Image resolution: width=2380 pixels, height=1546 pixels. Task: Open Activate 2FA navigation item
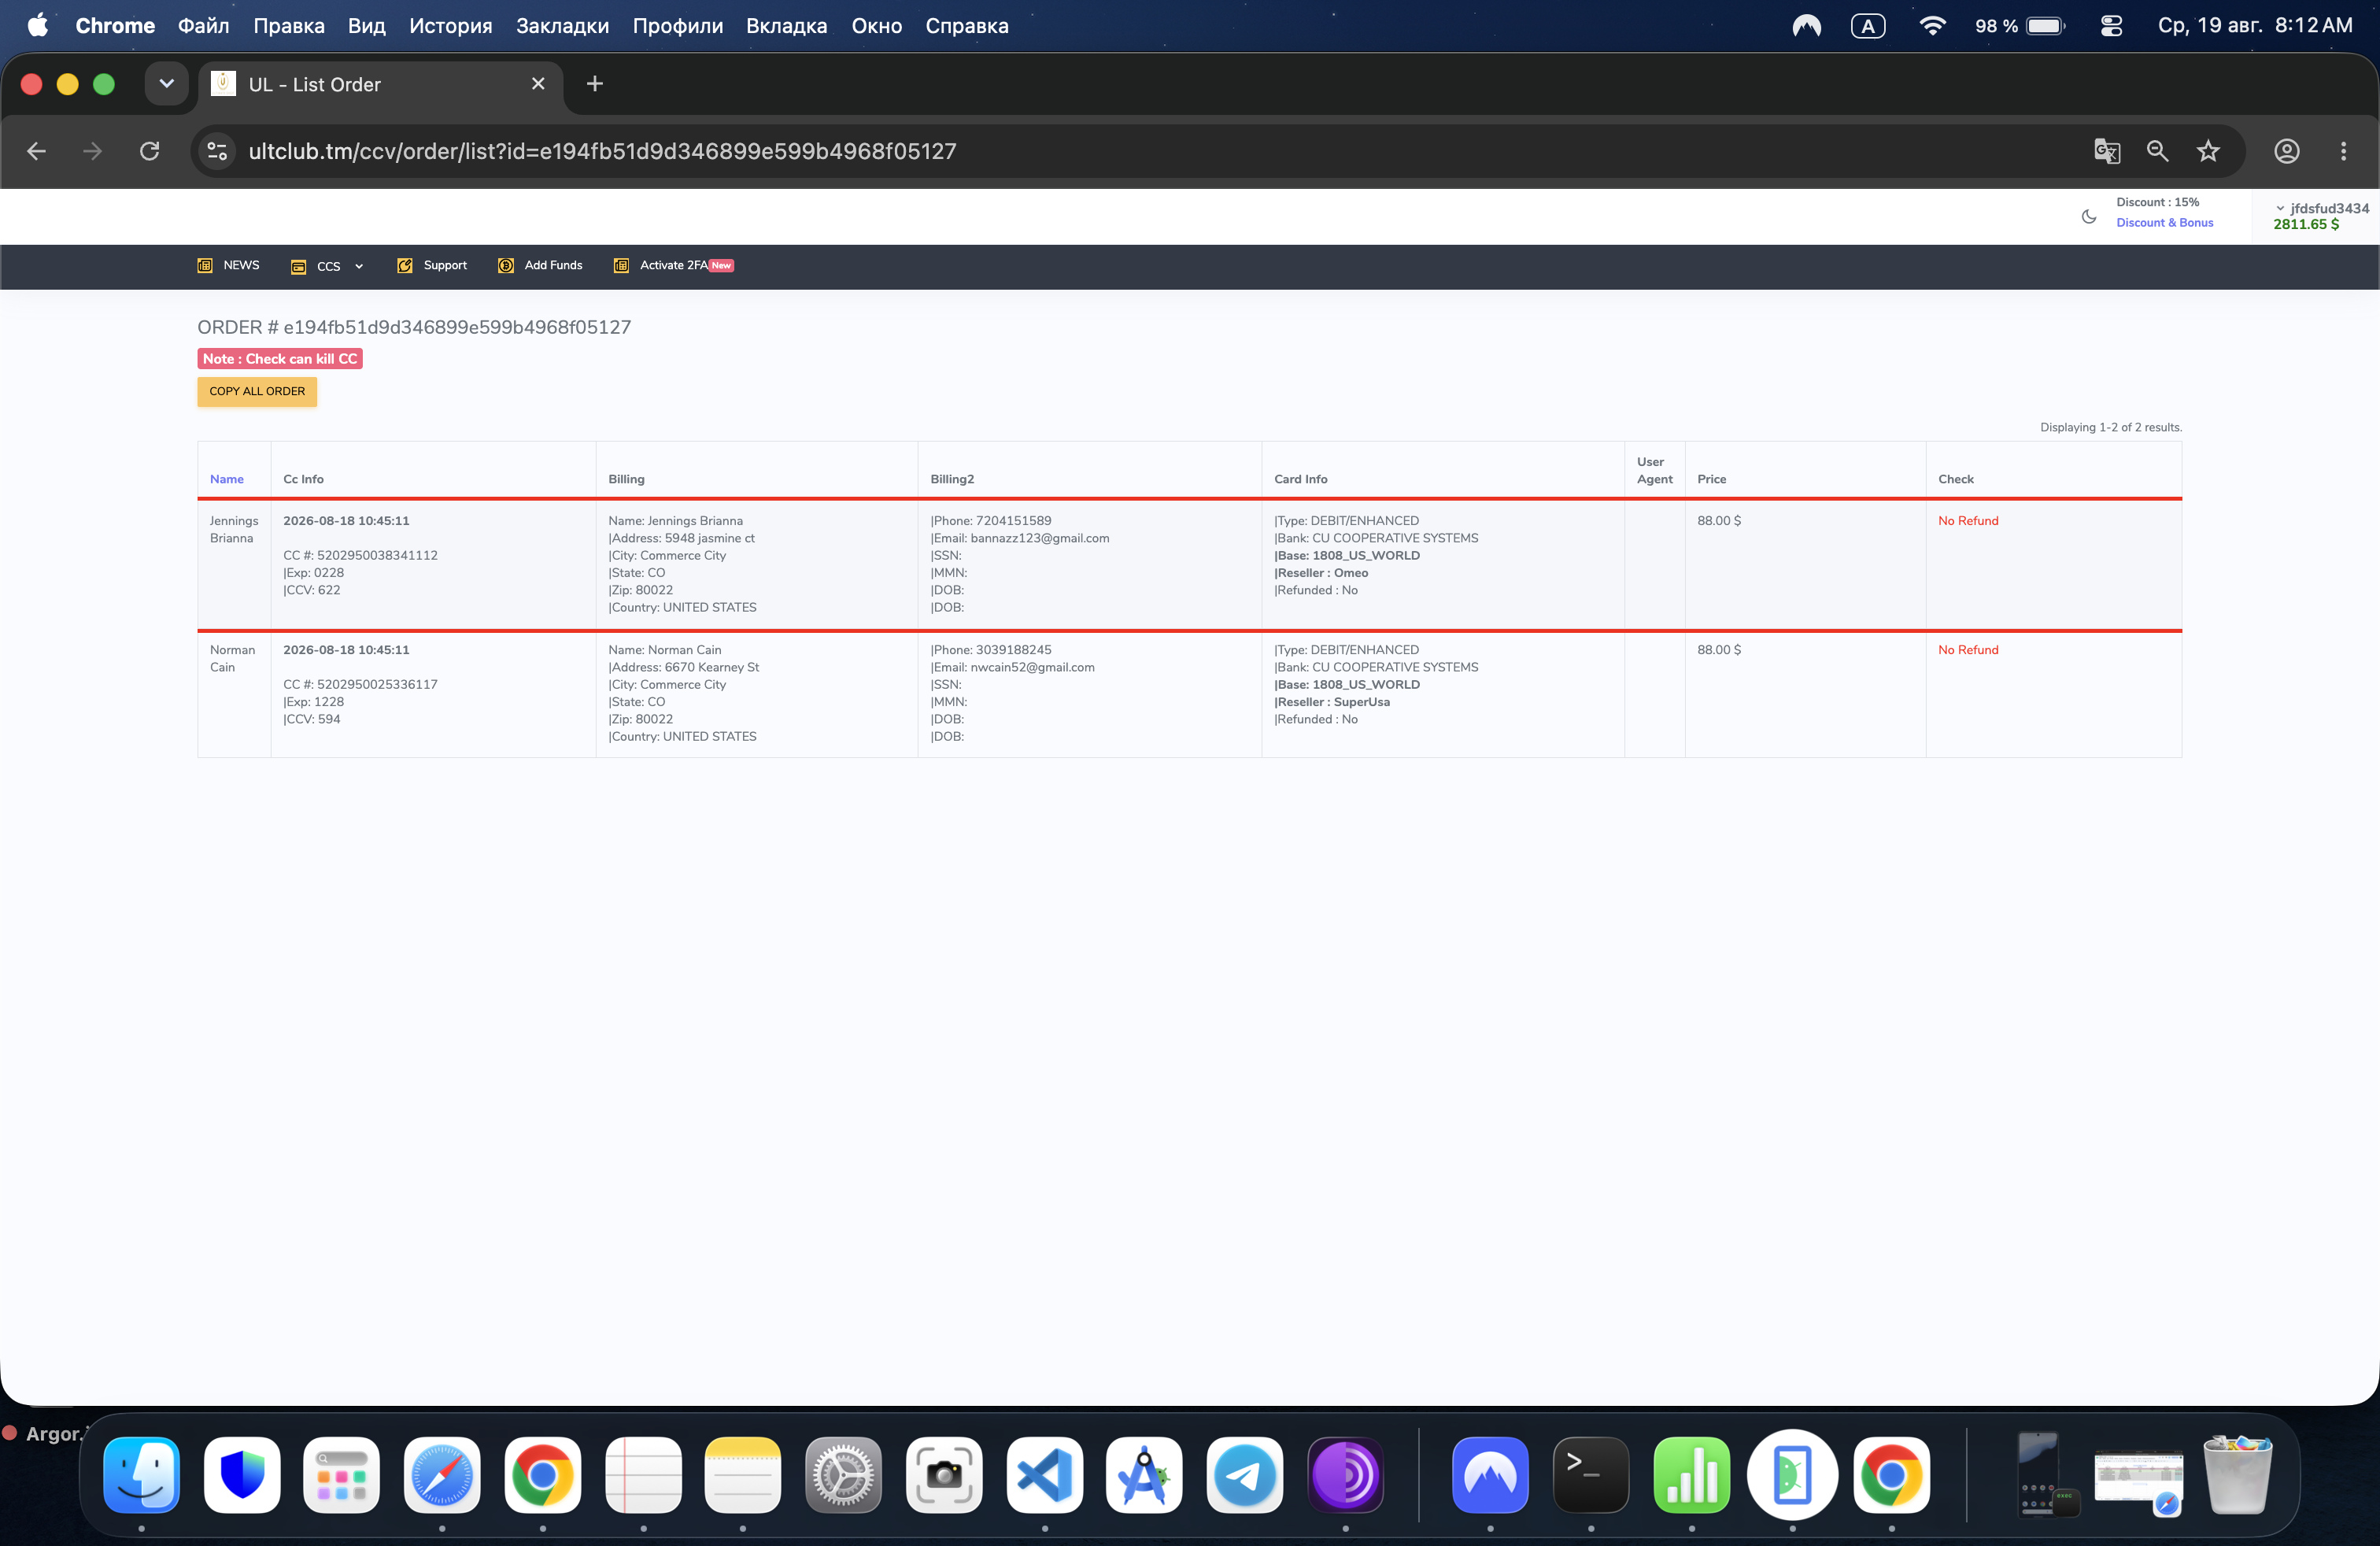(673, 265)
